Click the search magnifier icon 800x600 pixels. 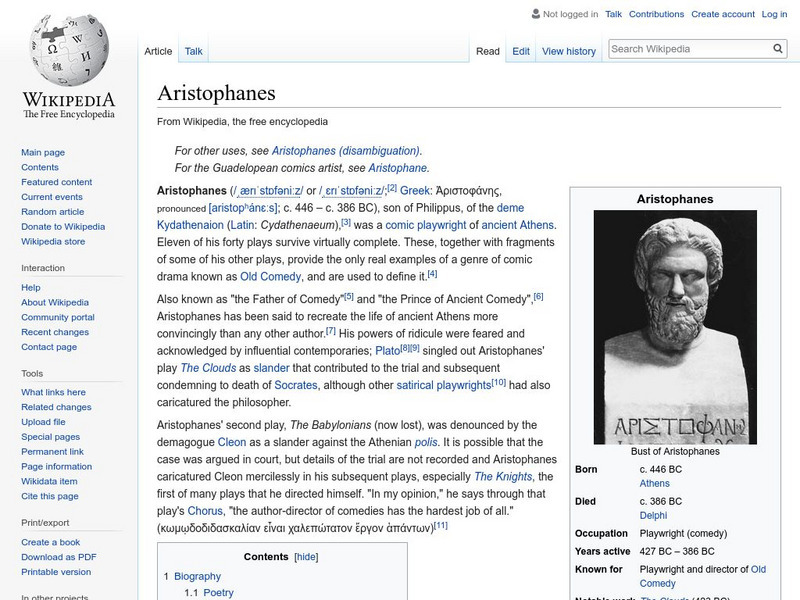(x=778, y=48)
